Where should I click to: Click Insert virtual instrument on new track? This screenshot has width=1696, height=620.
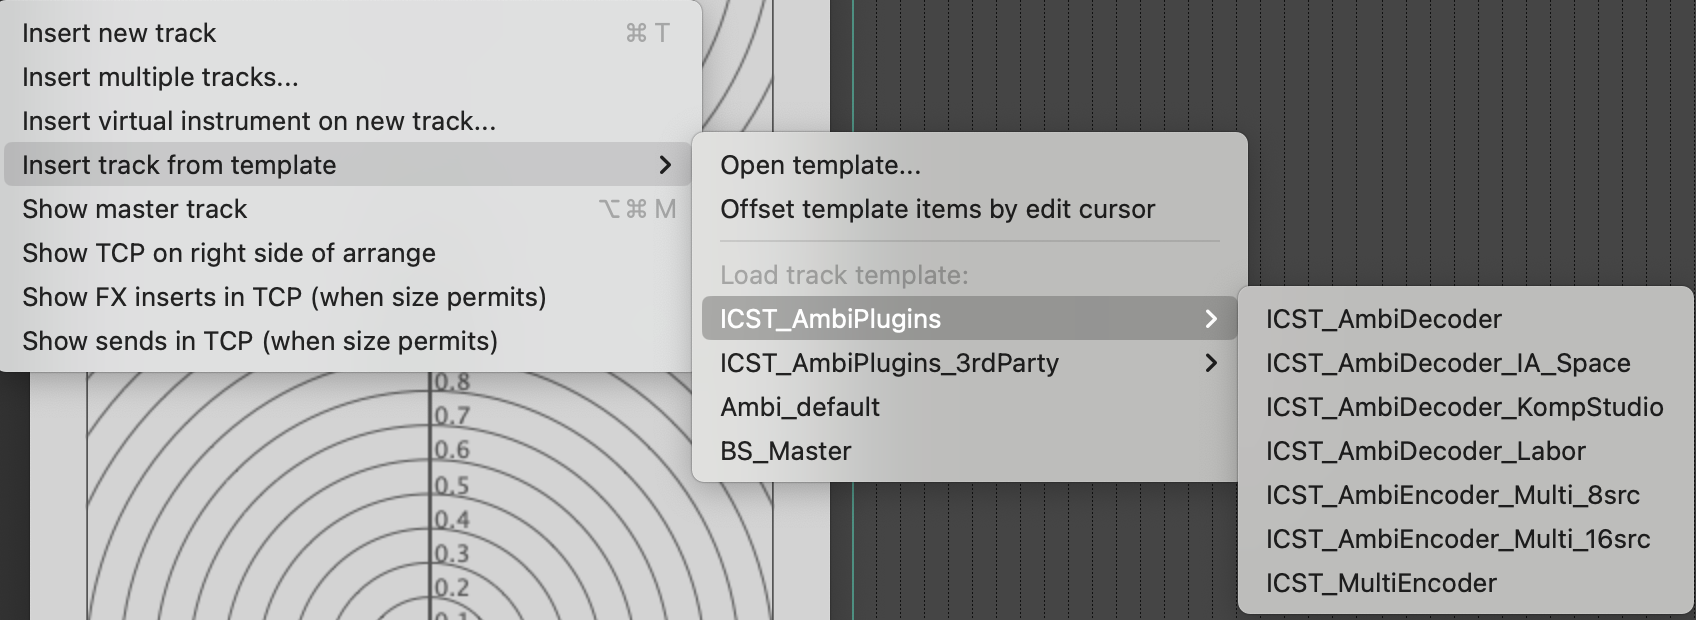point(259,121)
